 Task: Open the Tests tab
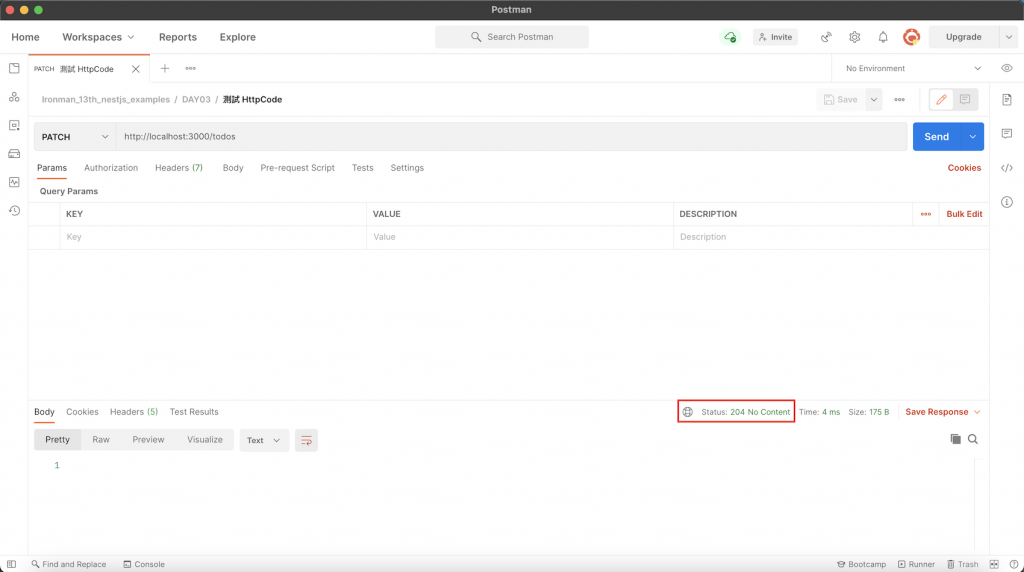pos(362,168)
